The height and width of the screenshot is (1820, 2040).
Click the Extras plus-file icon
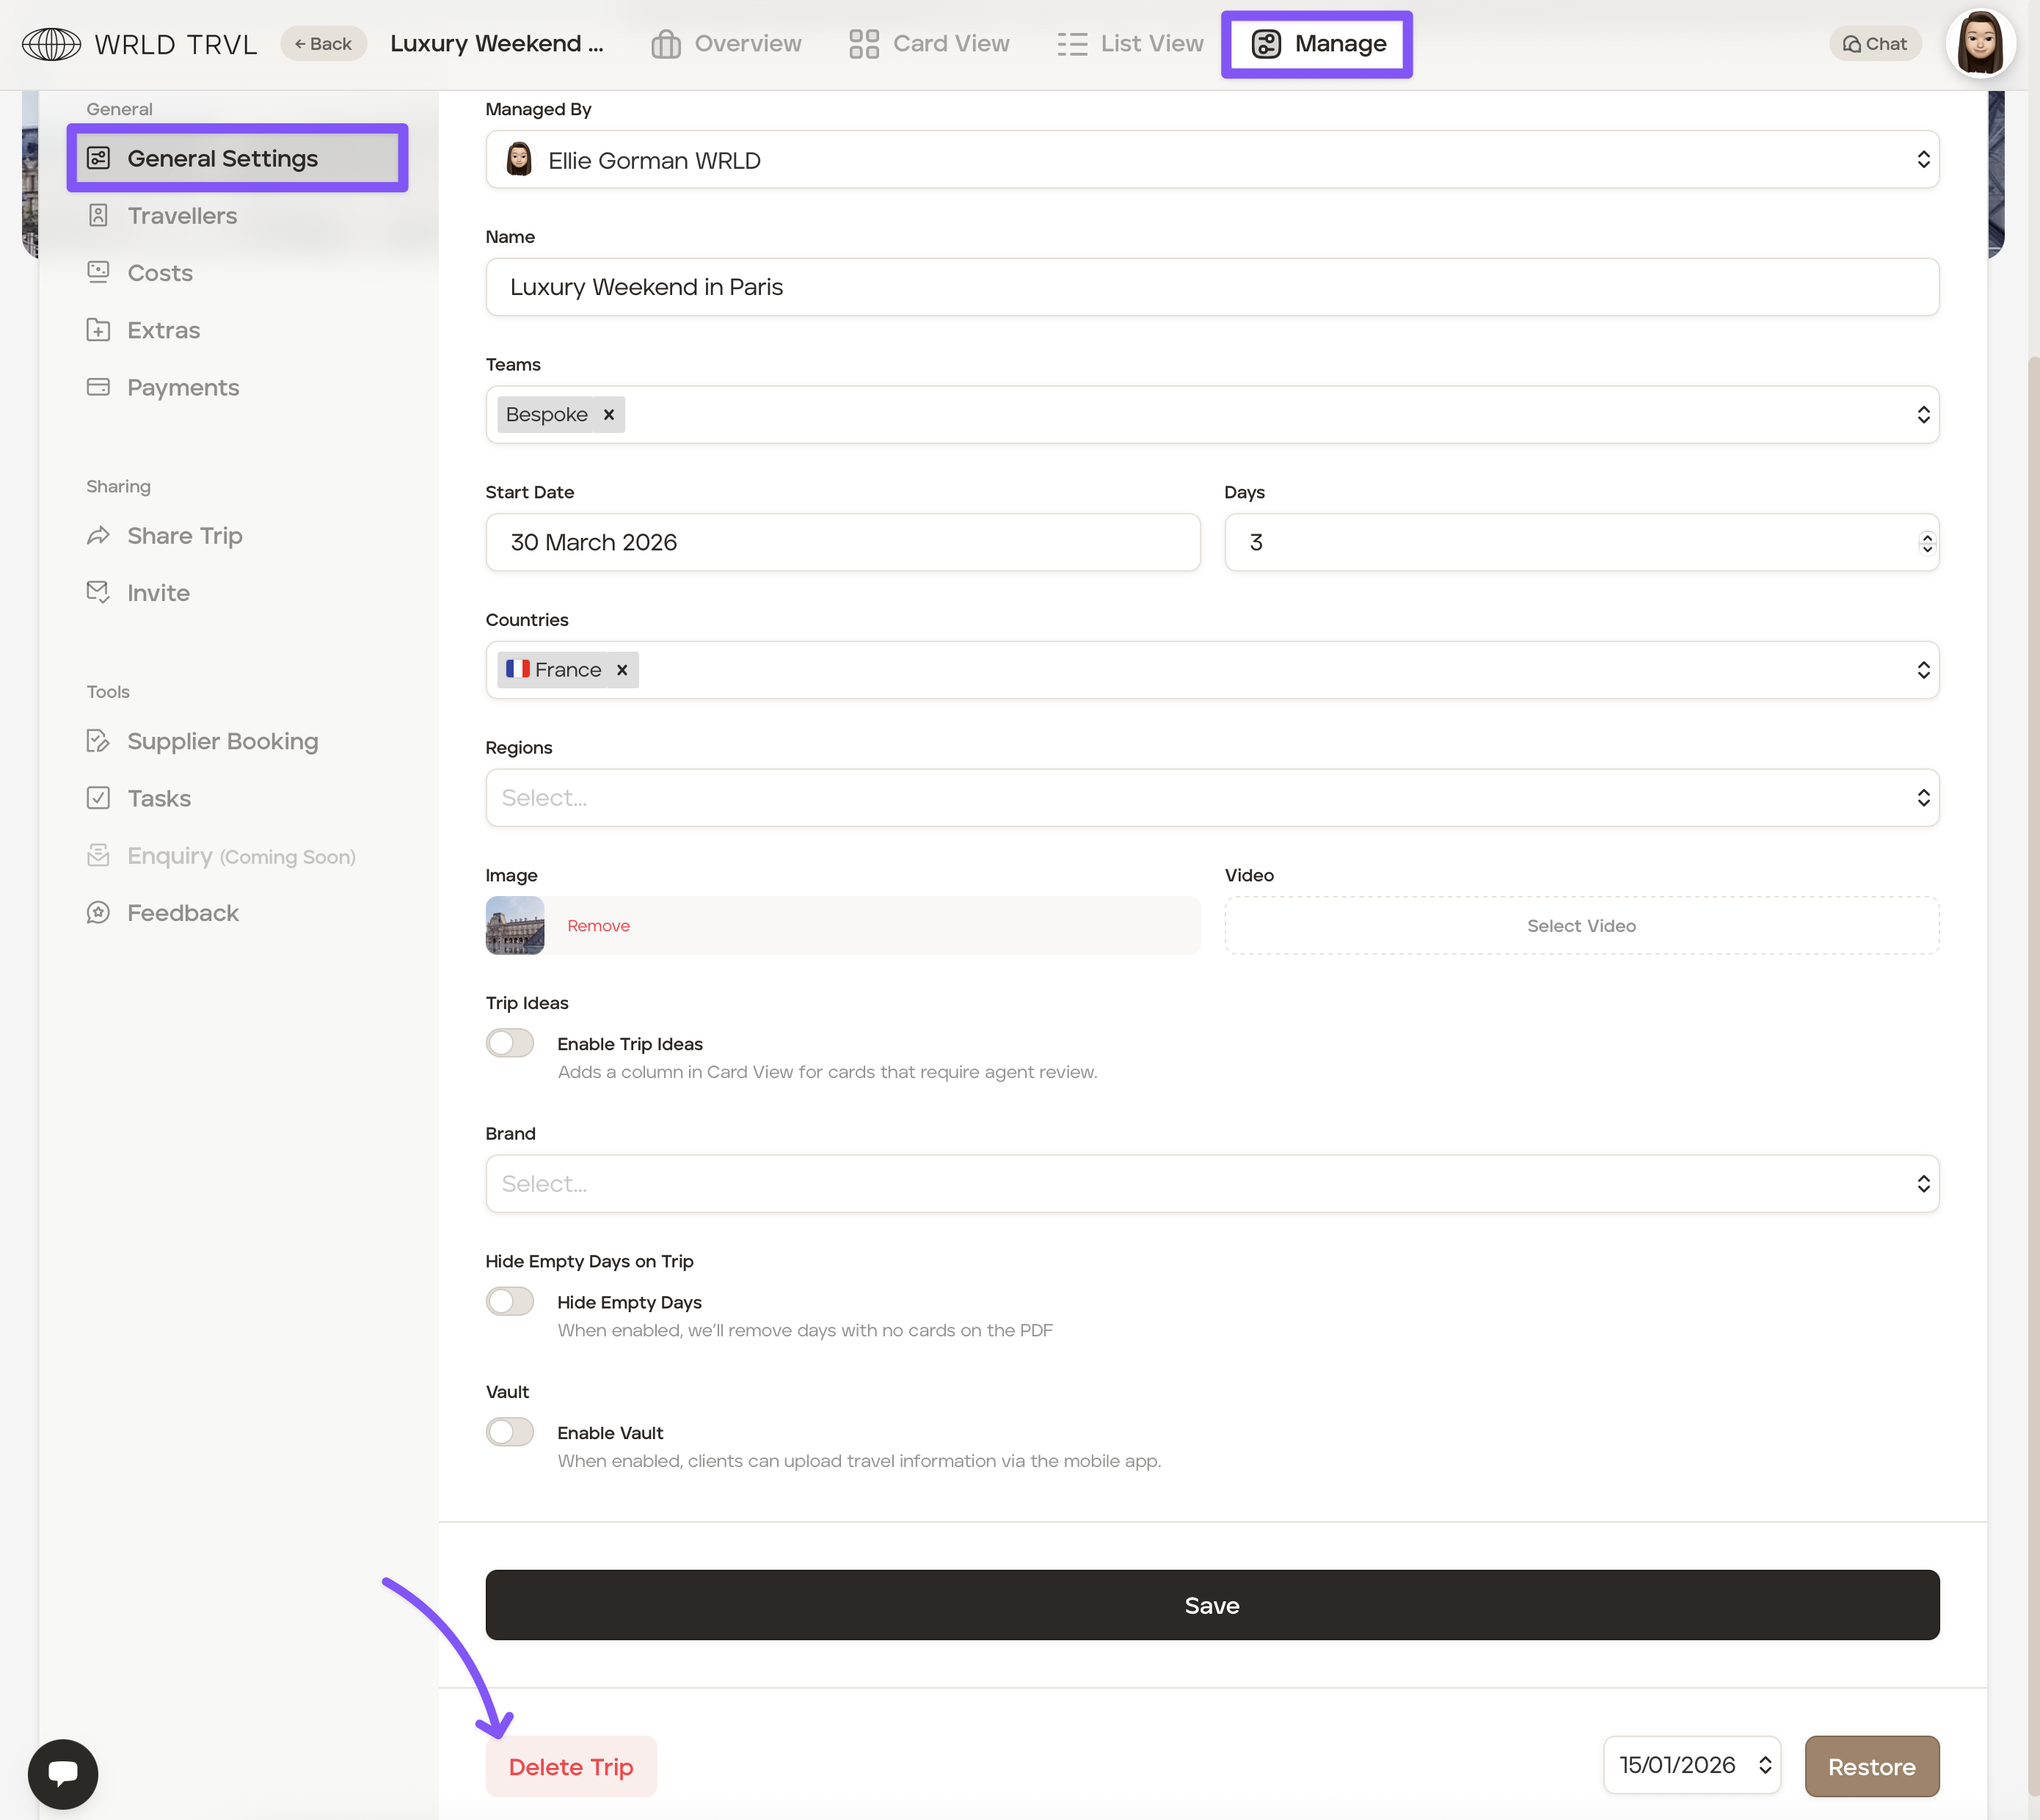98,330
